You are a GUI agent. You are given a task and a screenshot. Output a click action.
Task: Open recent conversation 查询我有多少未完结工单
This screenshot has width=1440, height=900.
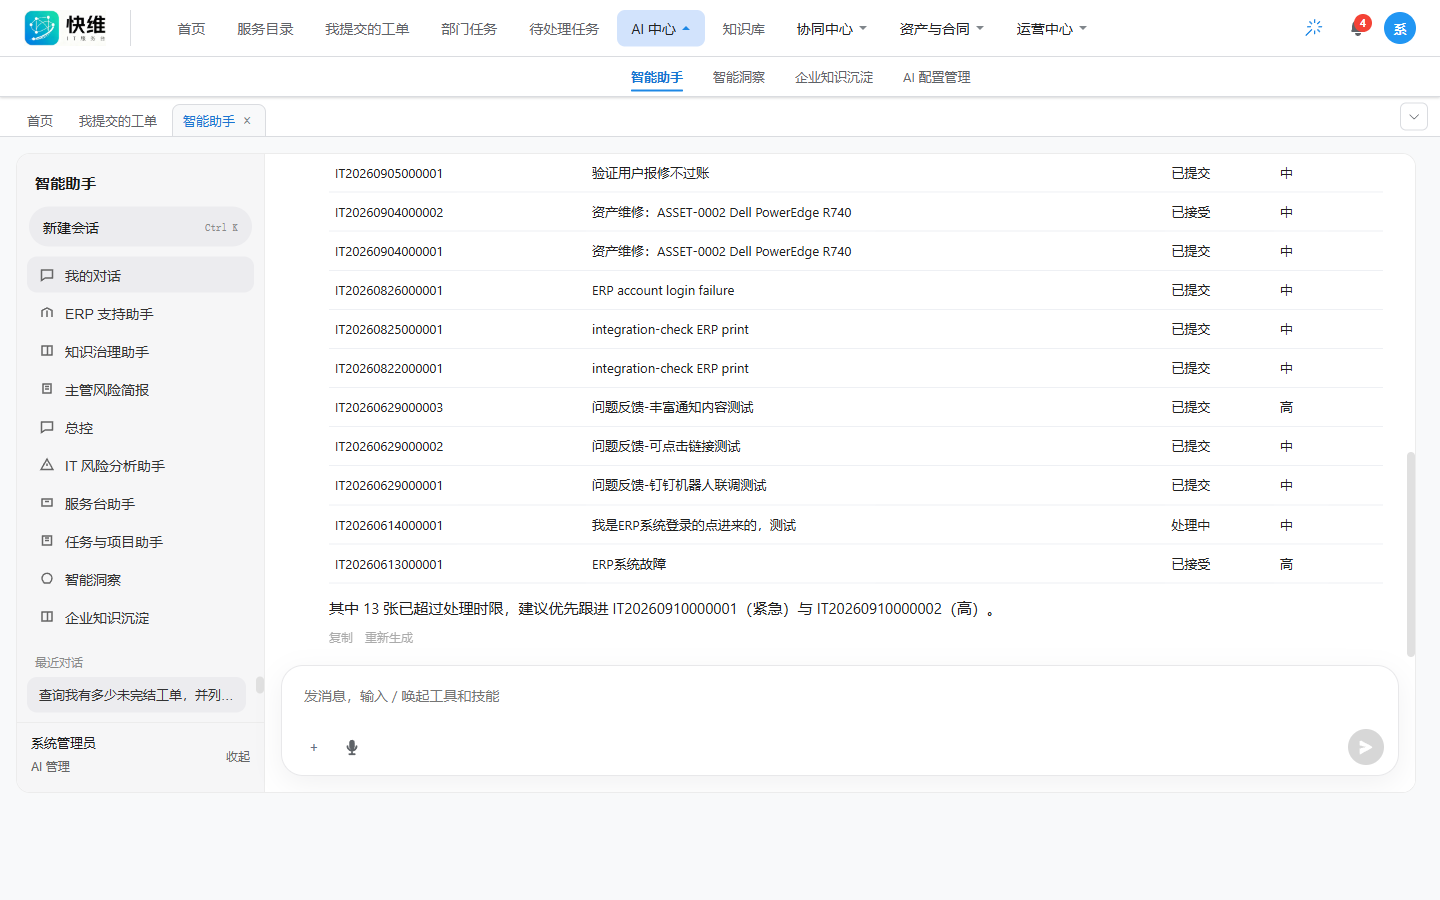136,695
